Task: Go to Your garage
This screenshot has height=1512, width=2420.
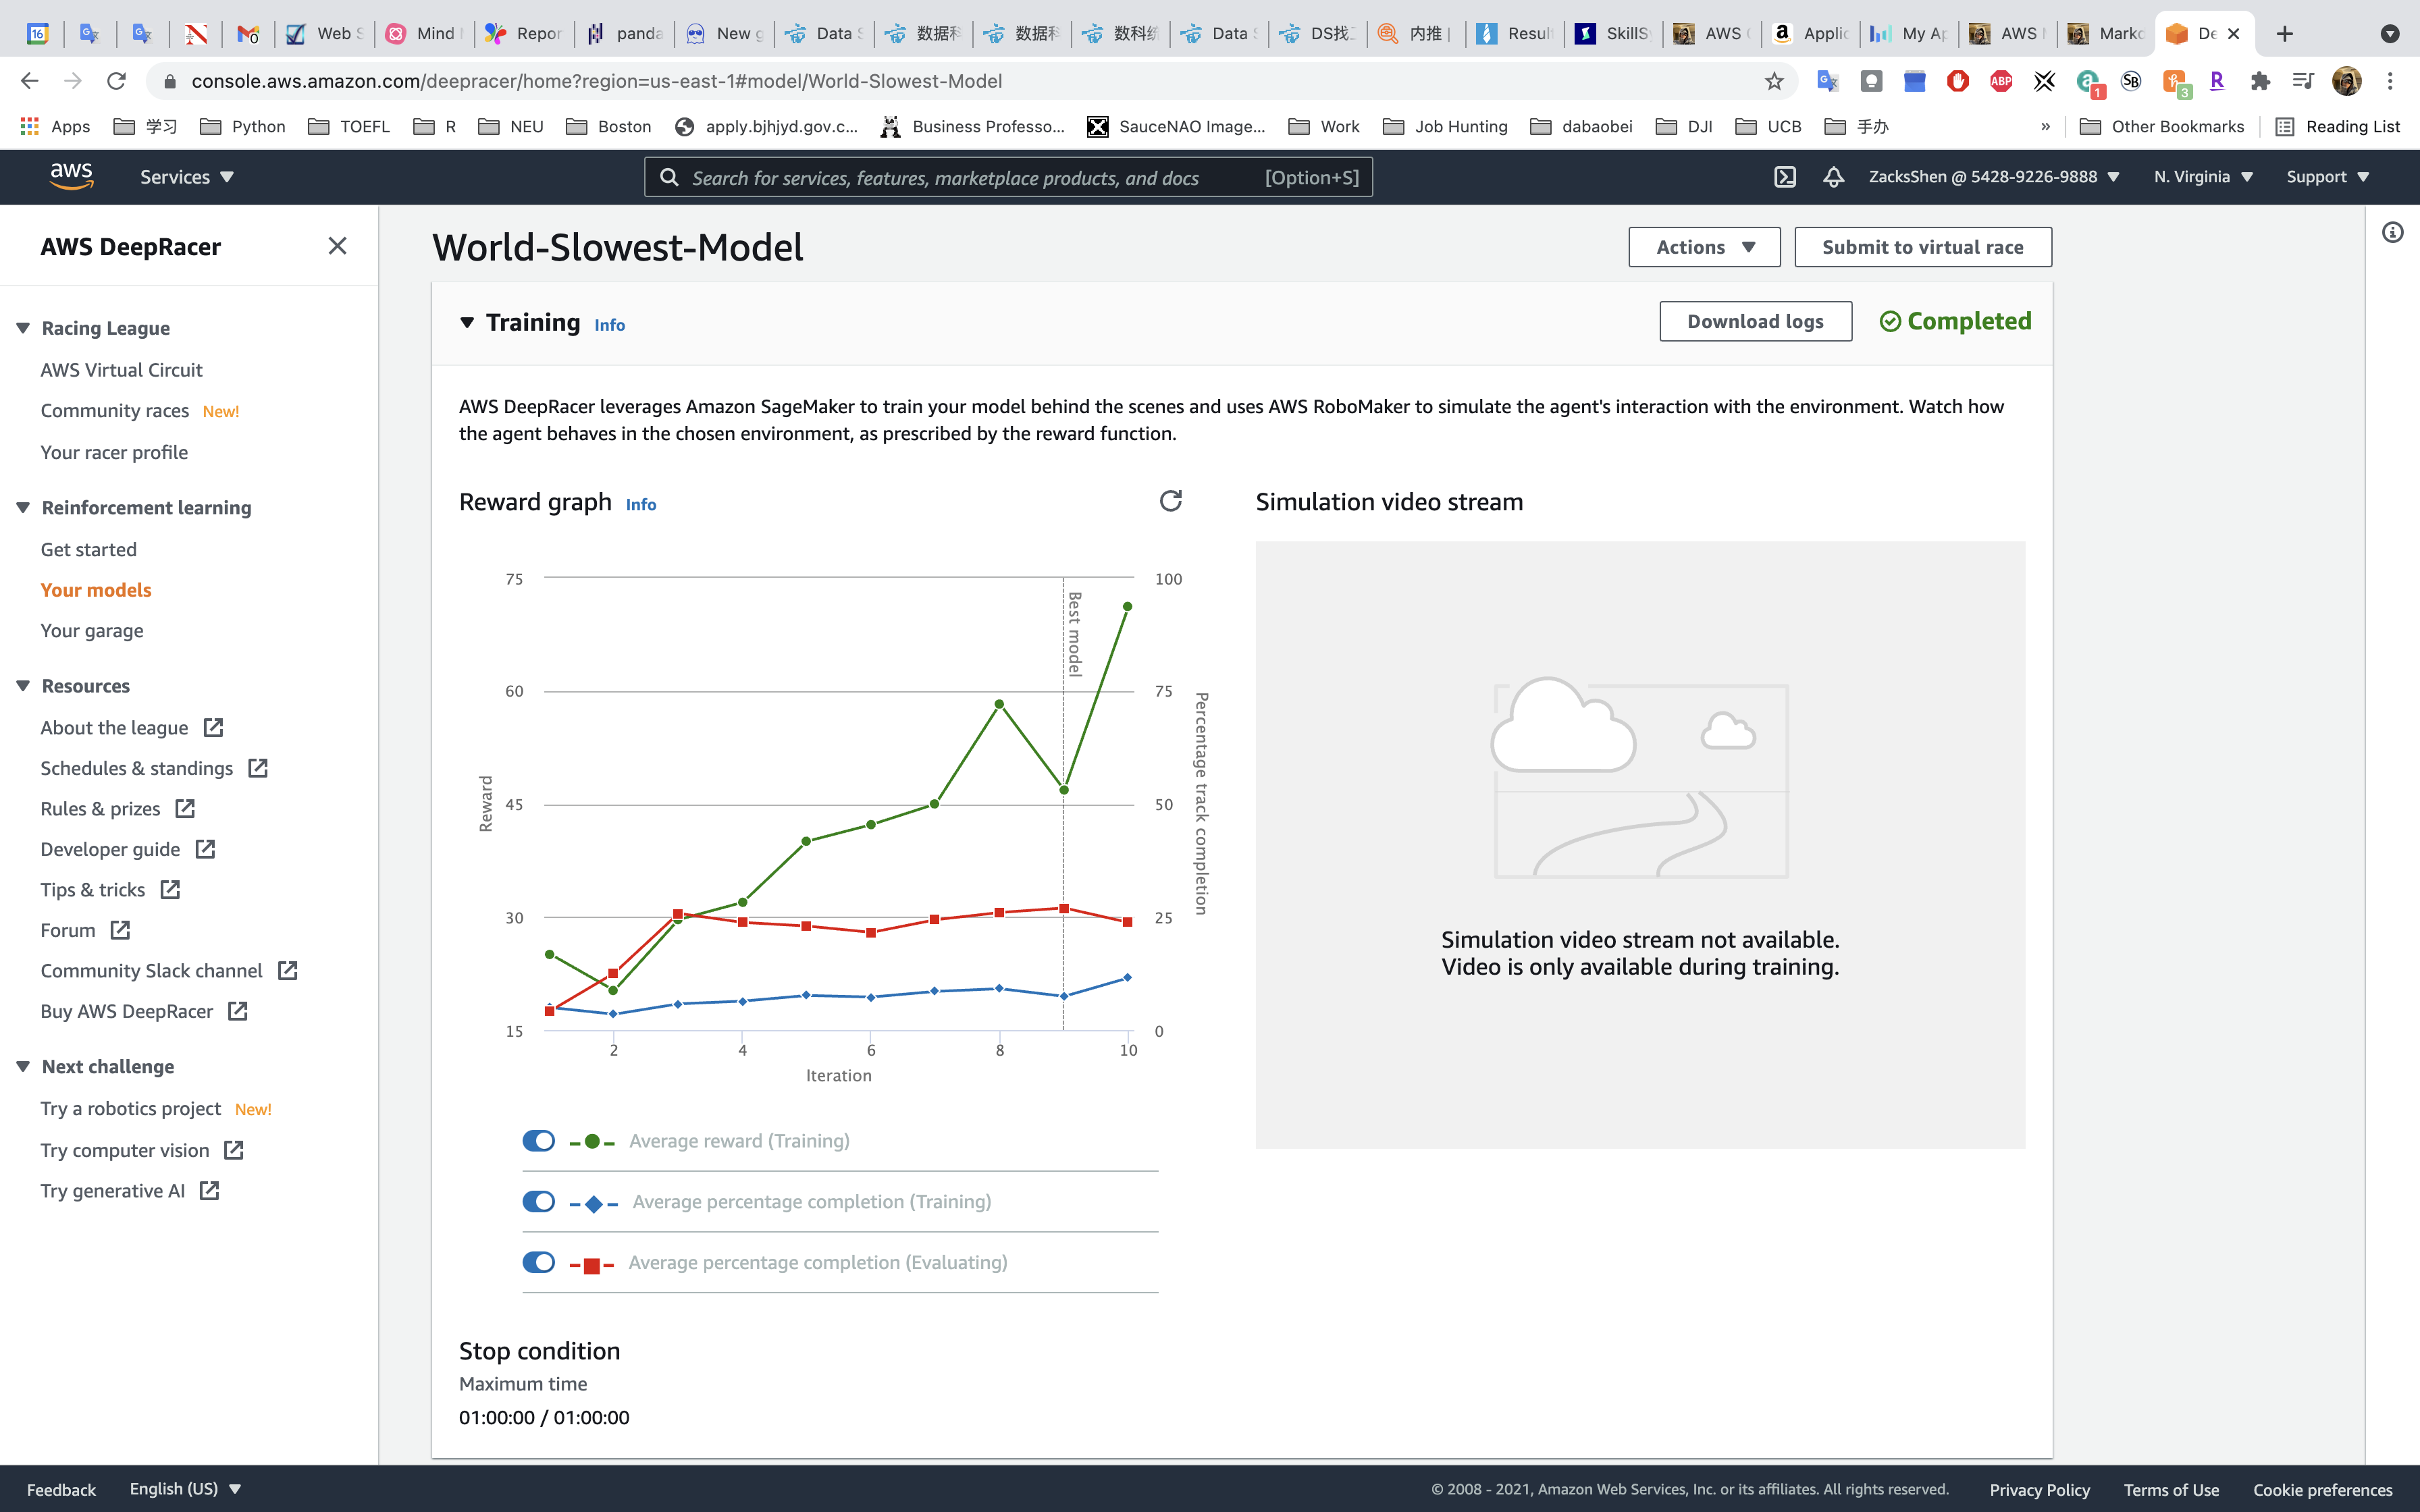Action: (92, 631)
